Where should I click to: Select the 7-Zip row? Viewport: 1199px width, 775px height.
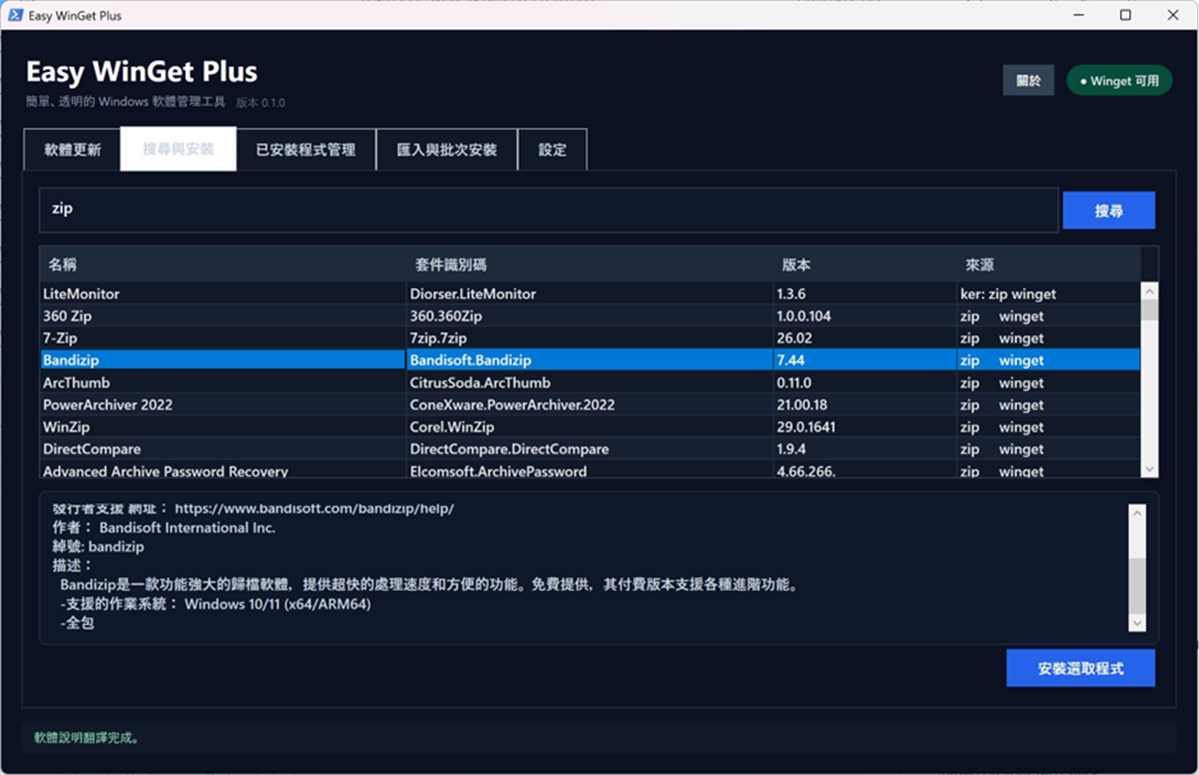point(590,338)
